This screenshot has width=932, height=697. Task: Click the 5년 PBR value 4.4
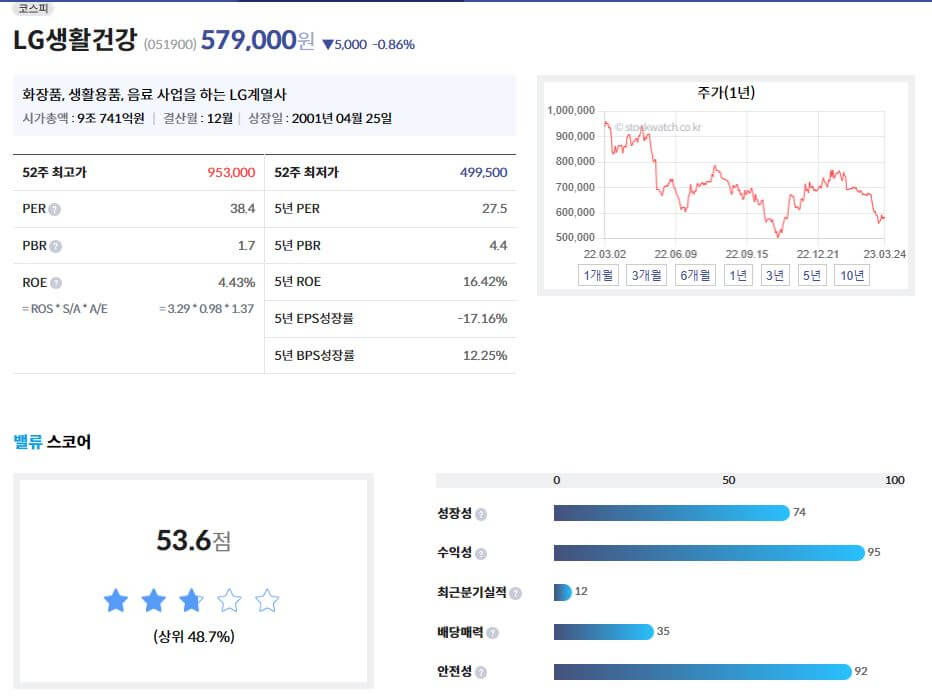pyautogui.click(x=498, y=245)
